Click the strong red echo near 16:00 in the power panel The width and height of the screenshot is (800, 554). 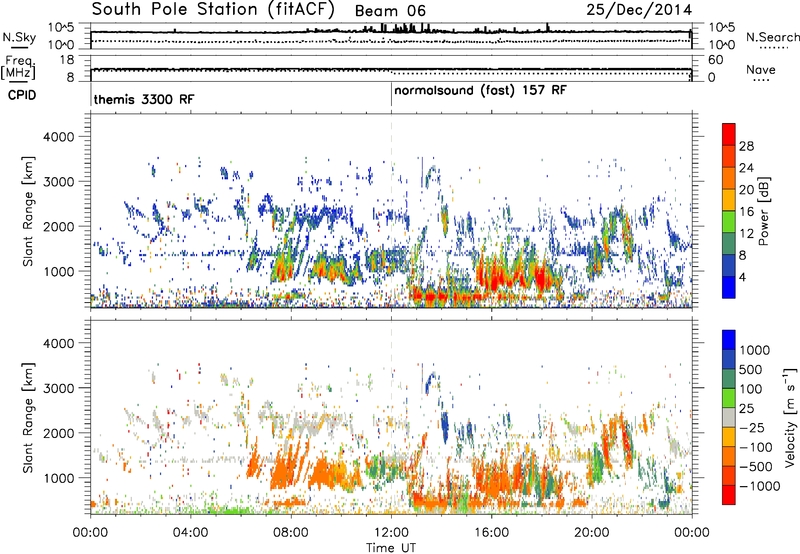click(492, 278)
